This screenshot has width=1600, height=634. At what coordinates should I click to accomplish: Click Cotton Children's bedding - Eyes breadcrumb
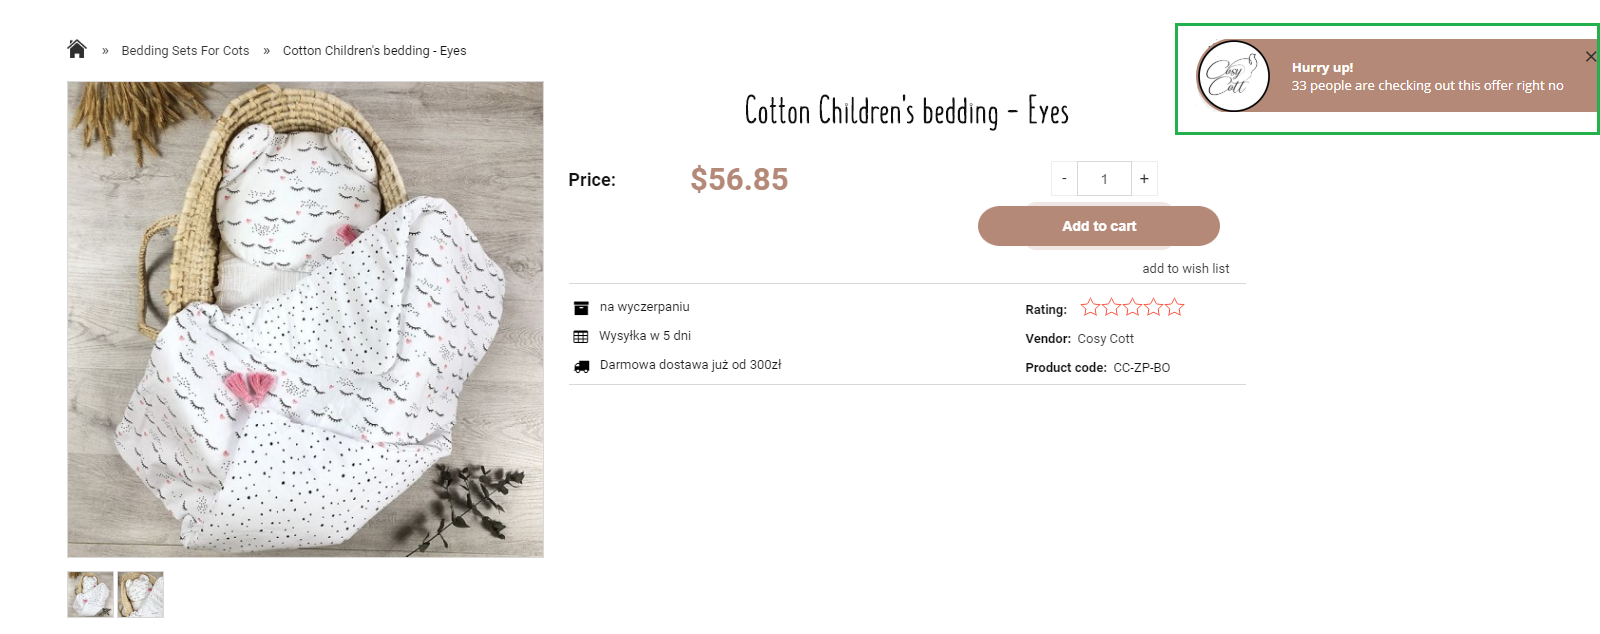click(374, 51)
